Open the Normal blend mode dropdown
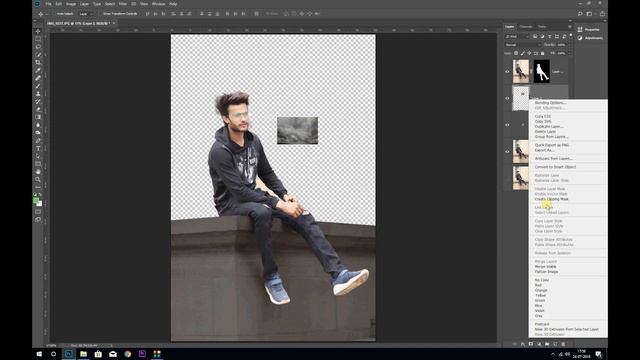640x360 pixels. point(522,45)
